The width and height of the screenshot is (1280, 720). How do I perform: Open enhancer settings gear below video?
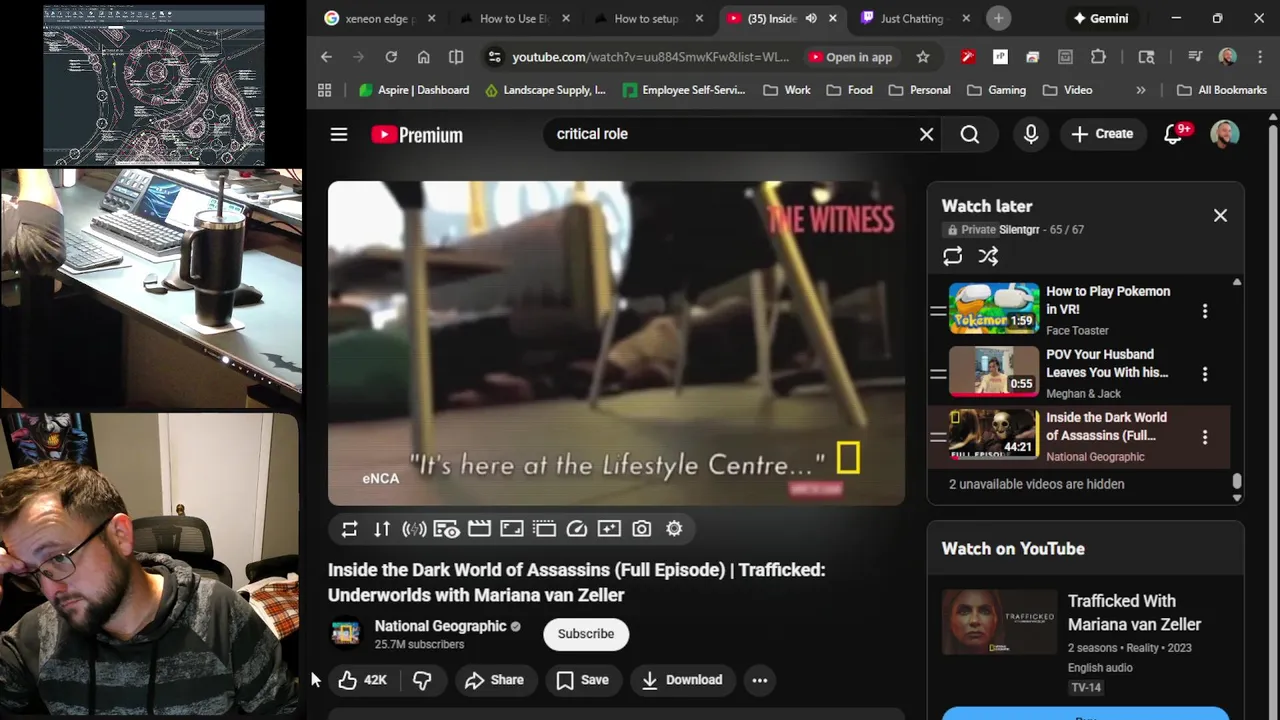pyautogui.click(x=674, y=529)
